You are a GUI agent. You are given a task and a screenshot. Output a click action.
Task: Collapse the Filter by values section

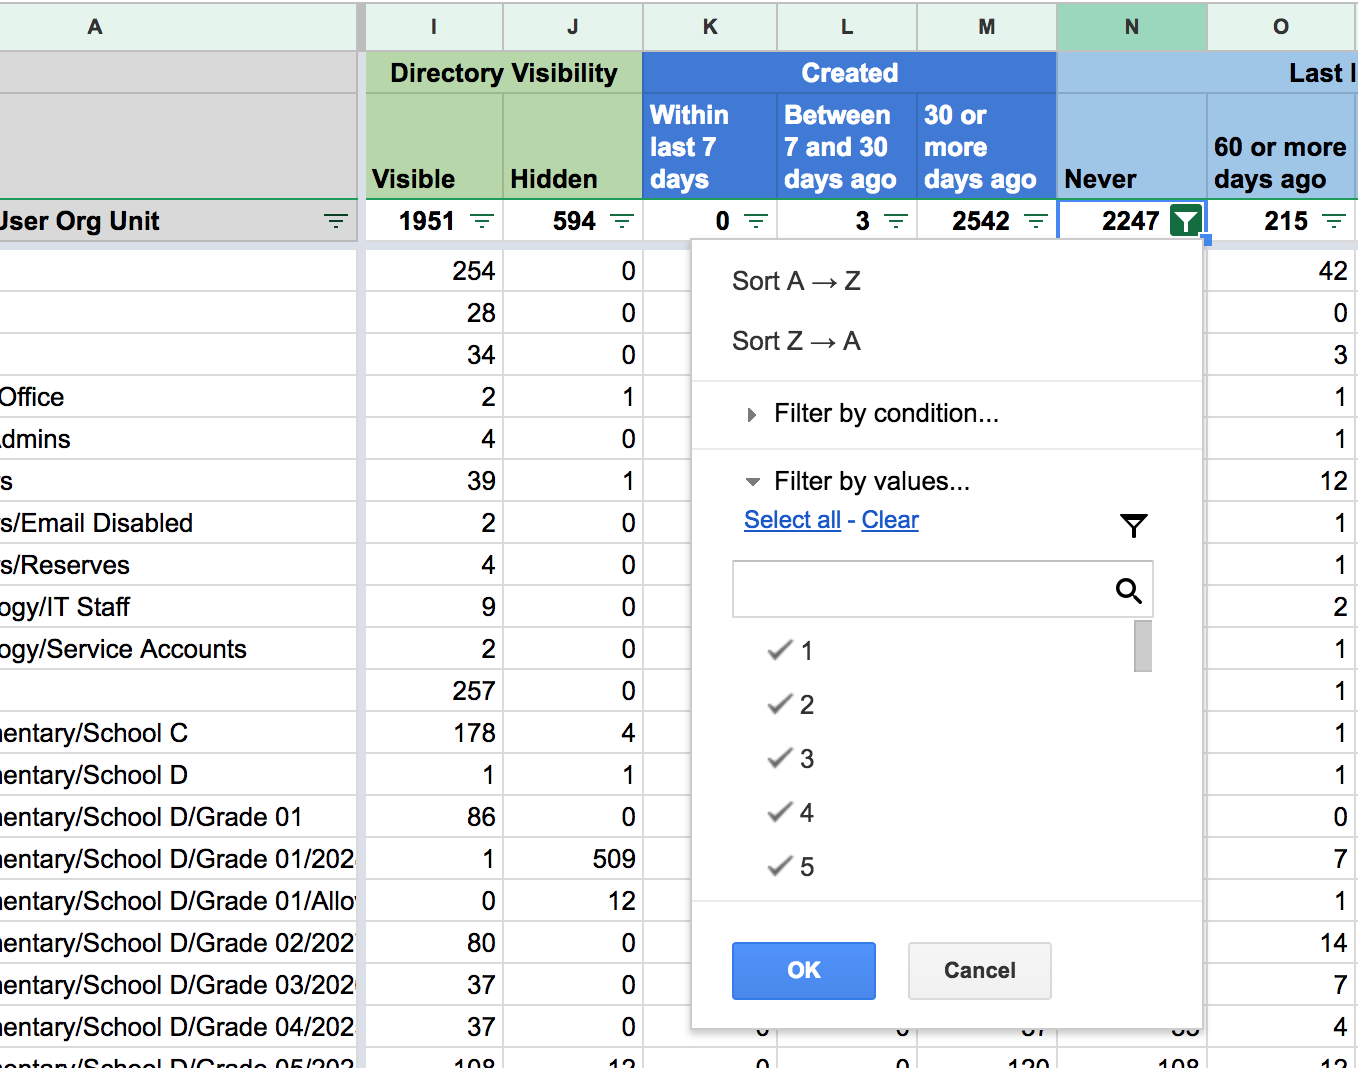pyautogui.click(x=752, y=482)
